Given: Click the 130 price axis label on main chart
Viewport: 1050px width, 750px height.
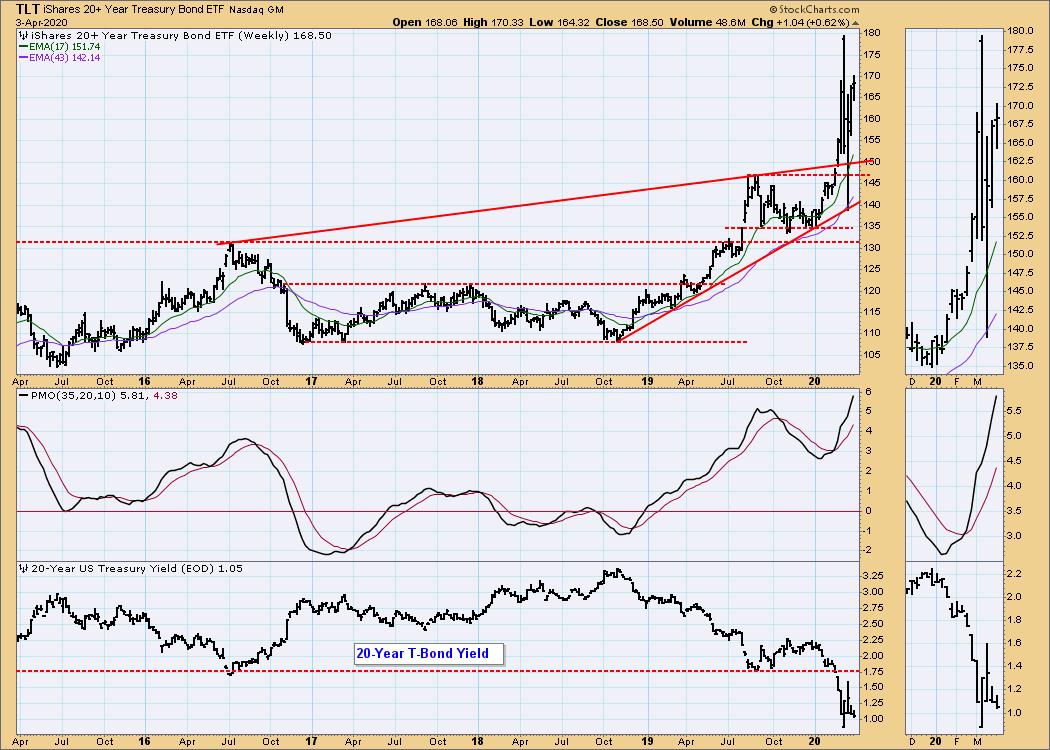Looking at the screenshot, I should pyautogui.click(x=871, y=248).
